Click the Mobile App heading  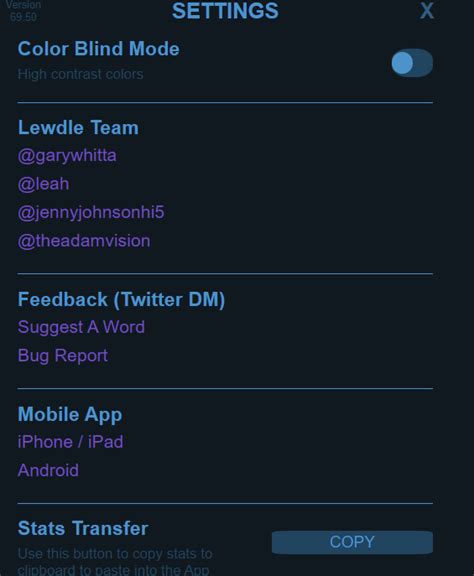(70, 414)
